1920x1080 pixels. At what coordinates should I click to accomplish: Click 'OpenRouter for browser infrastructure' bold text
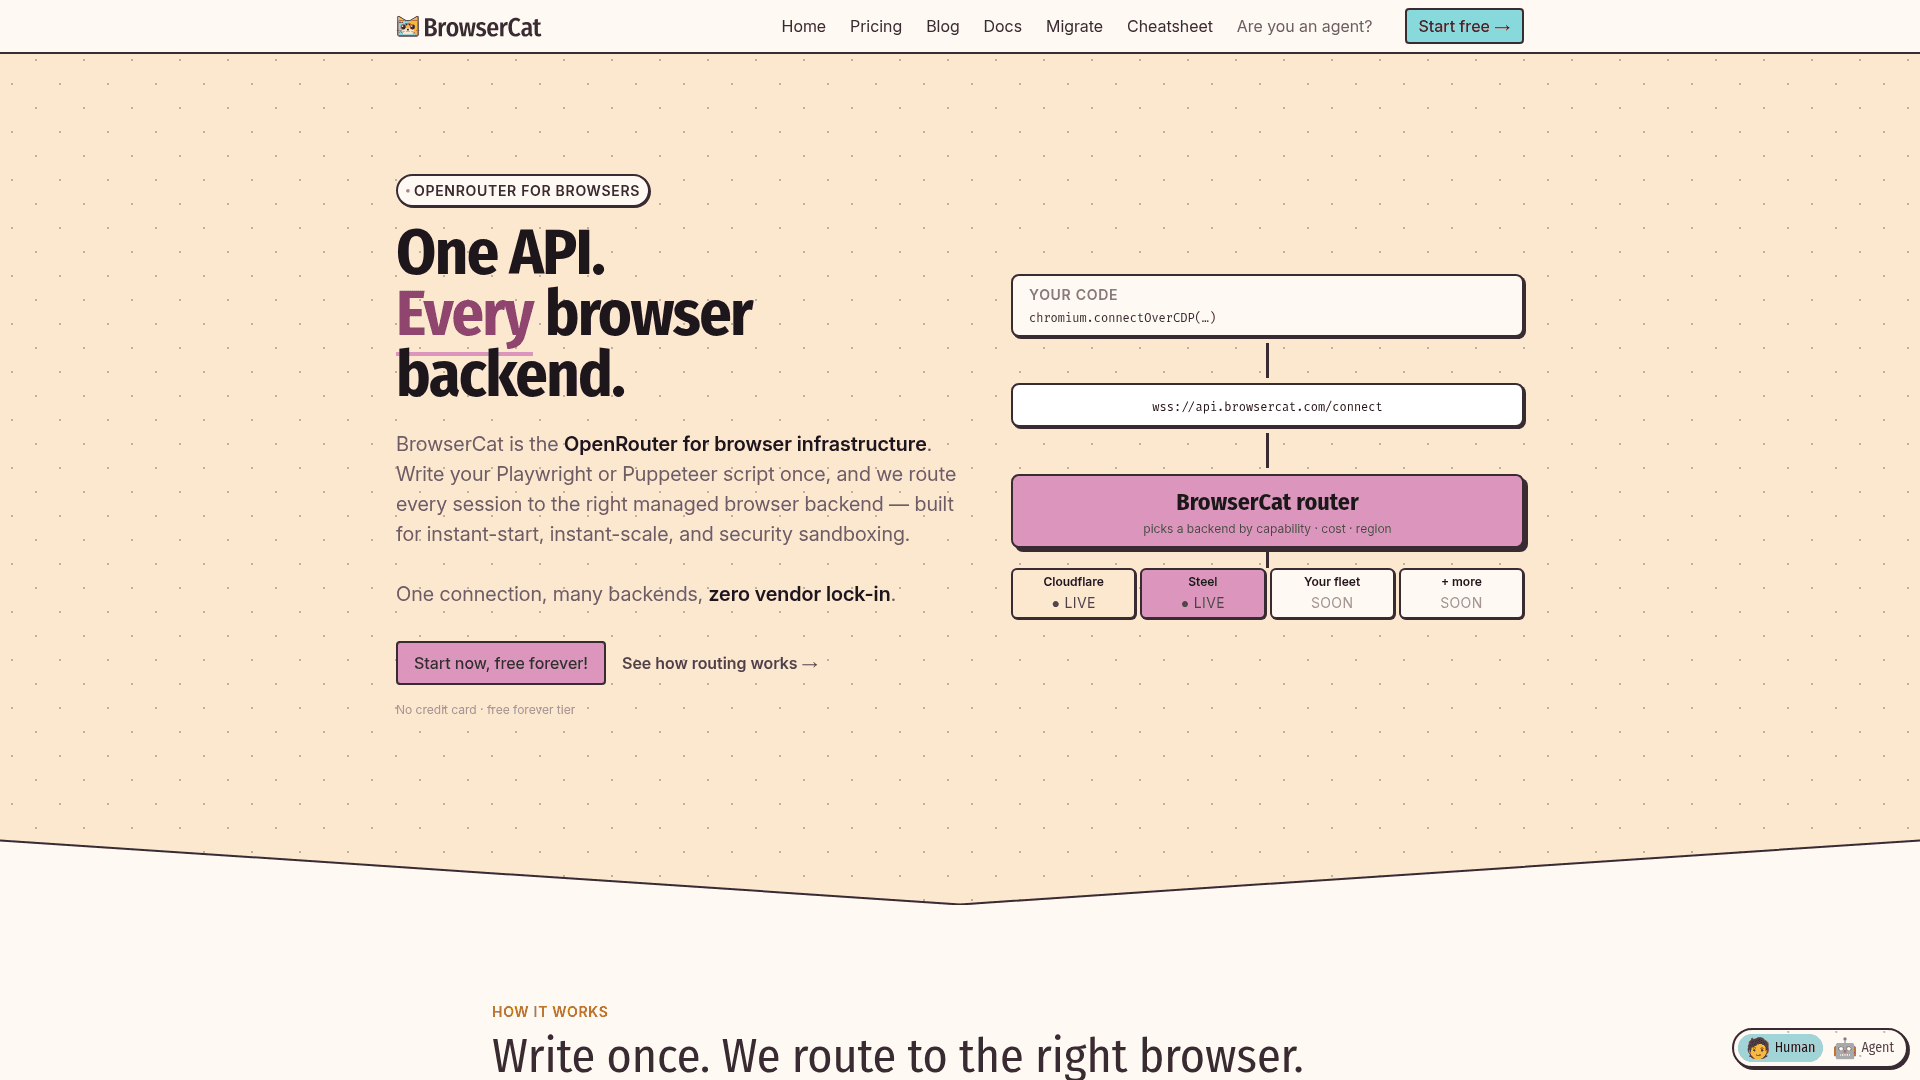click(745, 444)
